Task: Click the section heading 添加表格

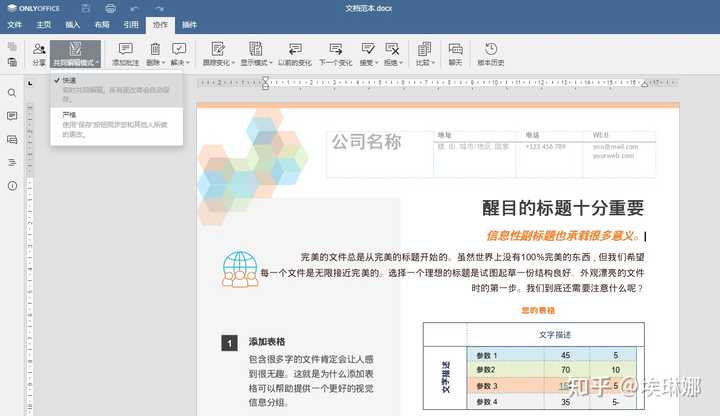Action: tap(267, 342)
